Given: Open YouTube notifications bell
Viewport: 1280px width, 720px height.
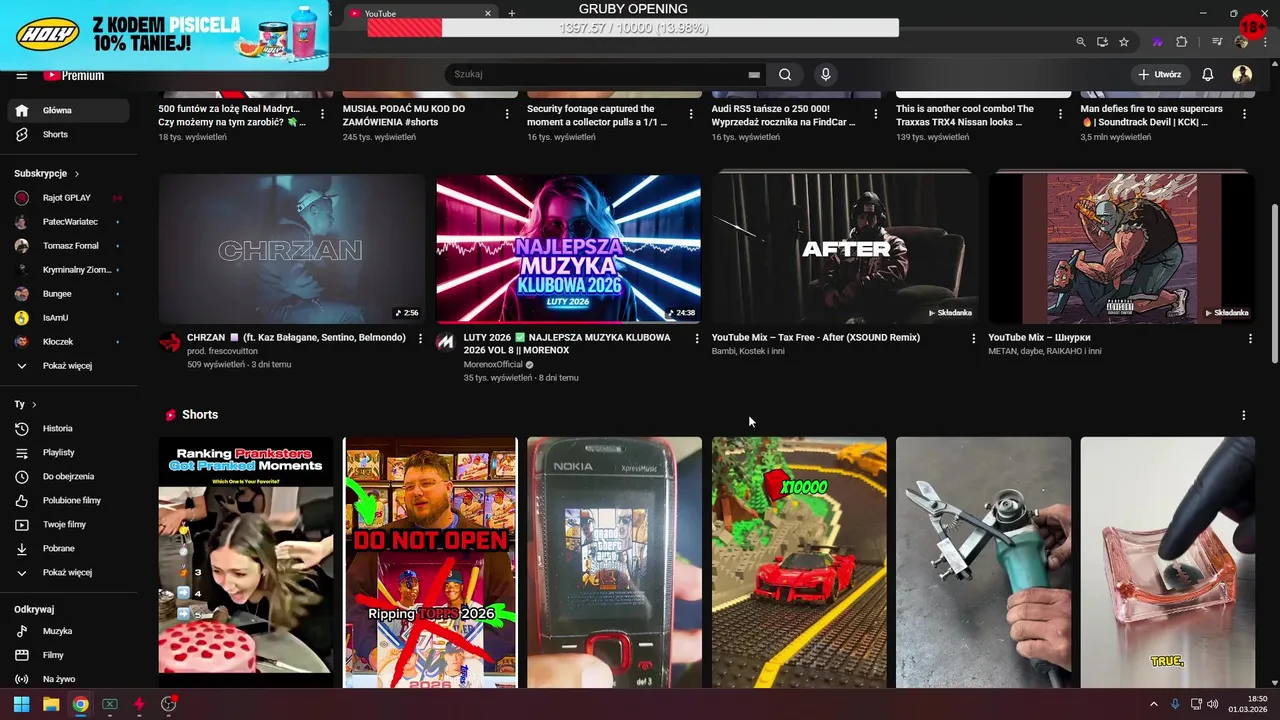Looking at the screenshot, I should tap(1207, 74).
